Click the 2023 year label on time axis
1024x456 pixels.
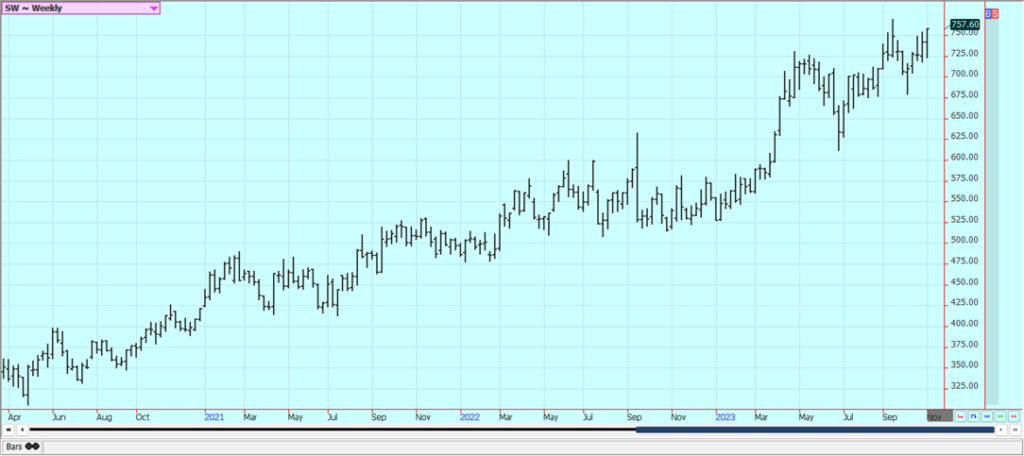(726, 416)
